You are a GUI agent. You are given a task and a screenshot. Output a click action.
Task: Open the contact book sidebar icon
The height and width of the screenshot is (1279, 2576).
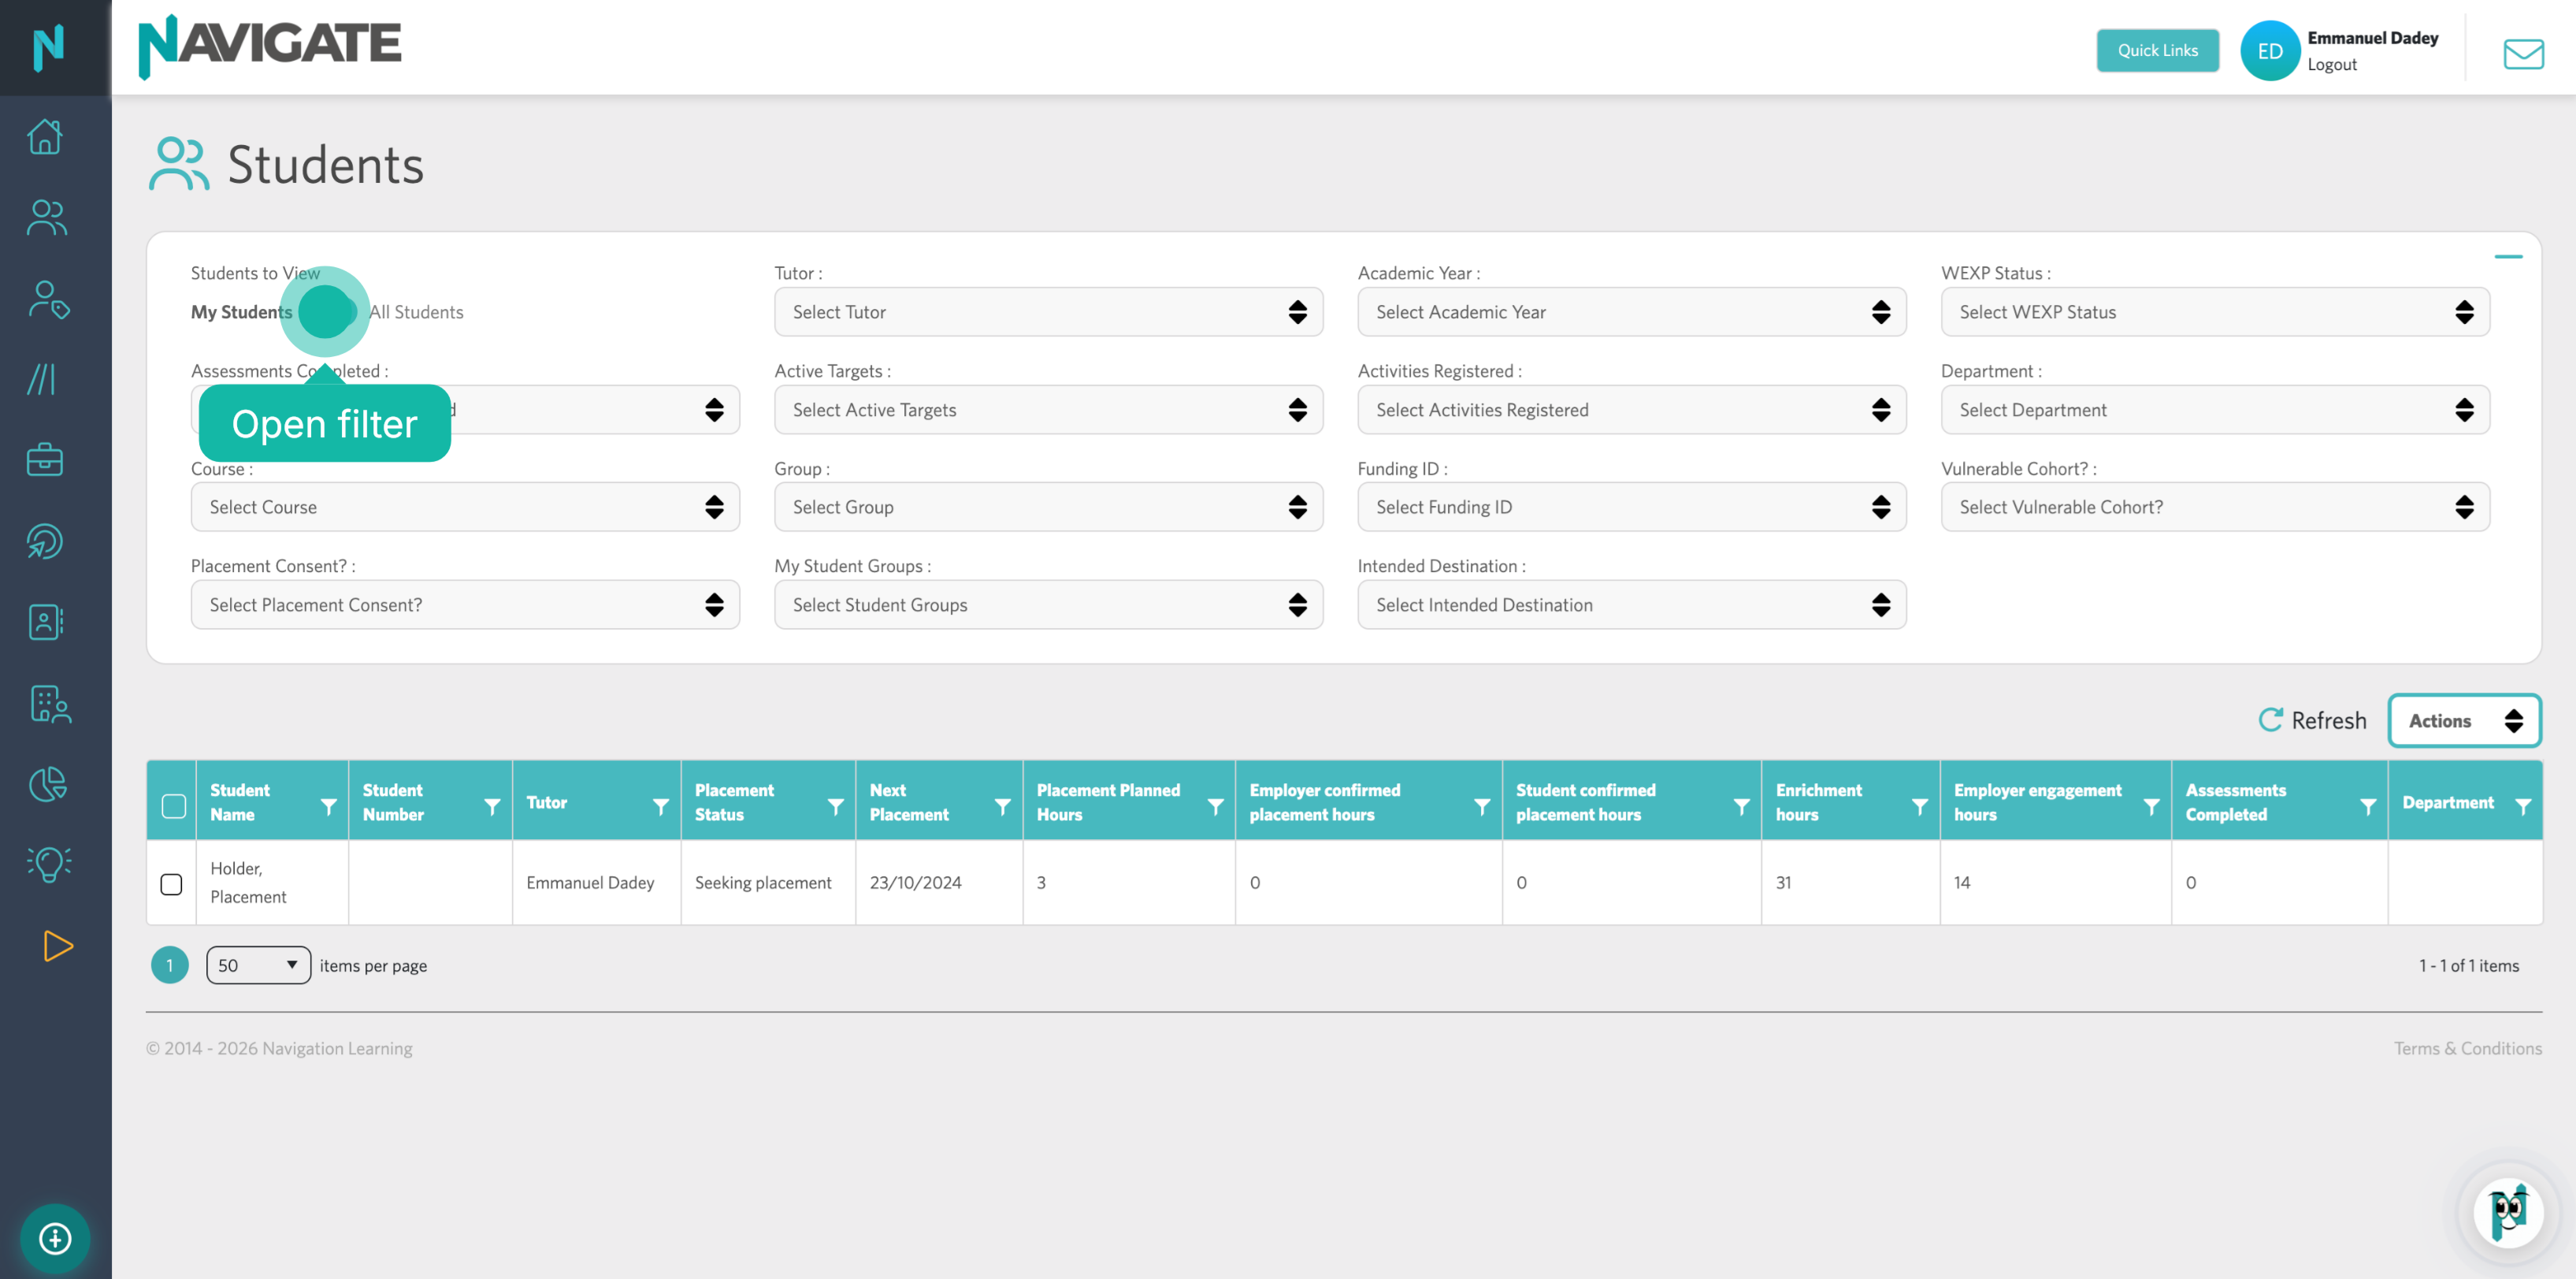click(45, 622)
